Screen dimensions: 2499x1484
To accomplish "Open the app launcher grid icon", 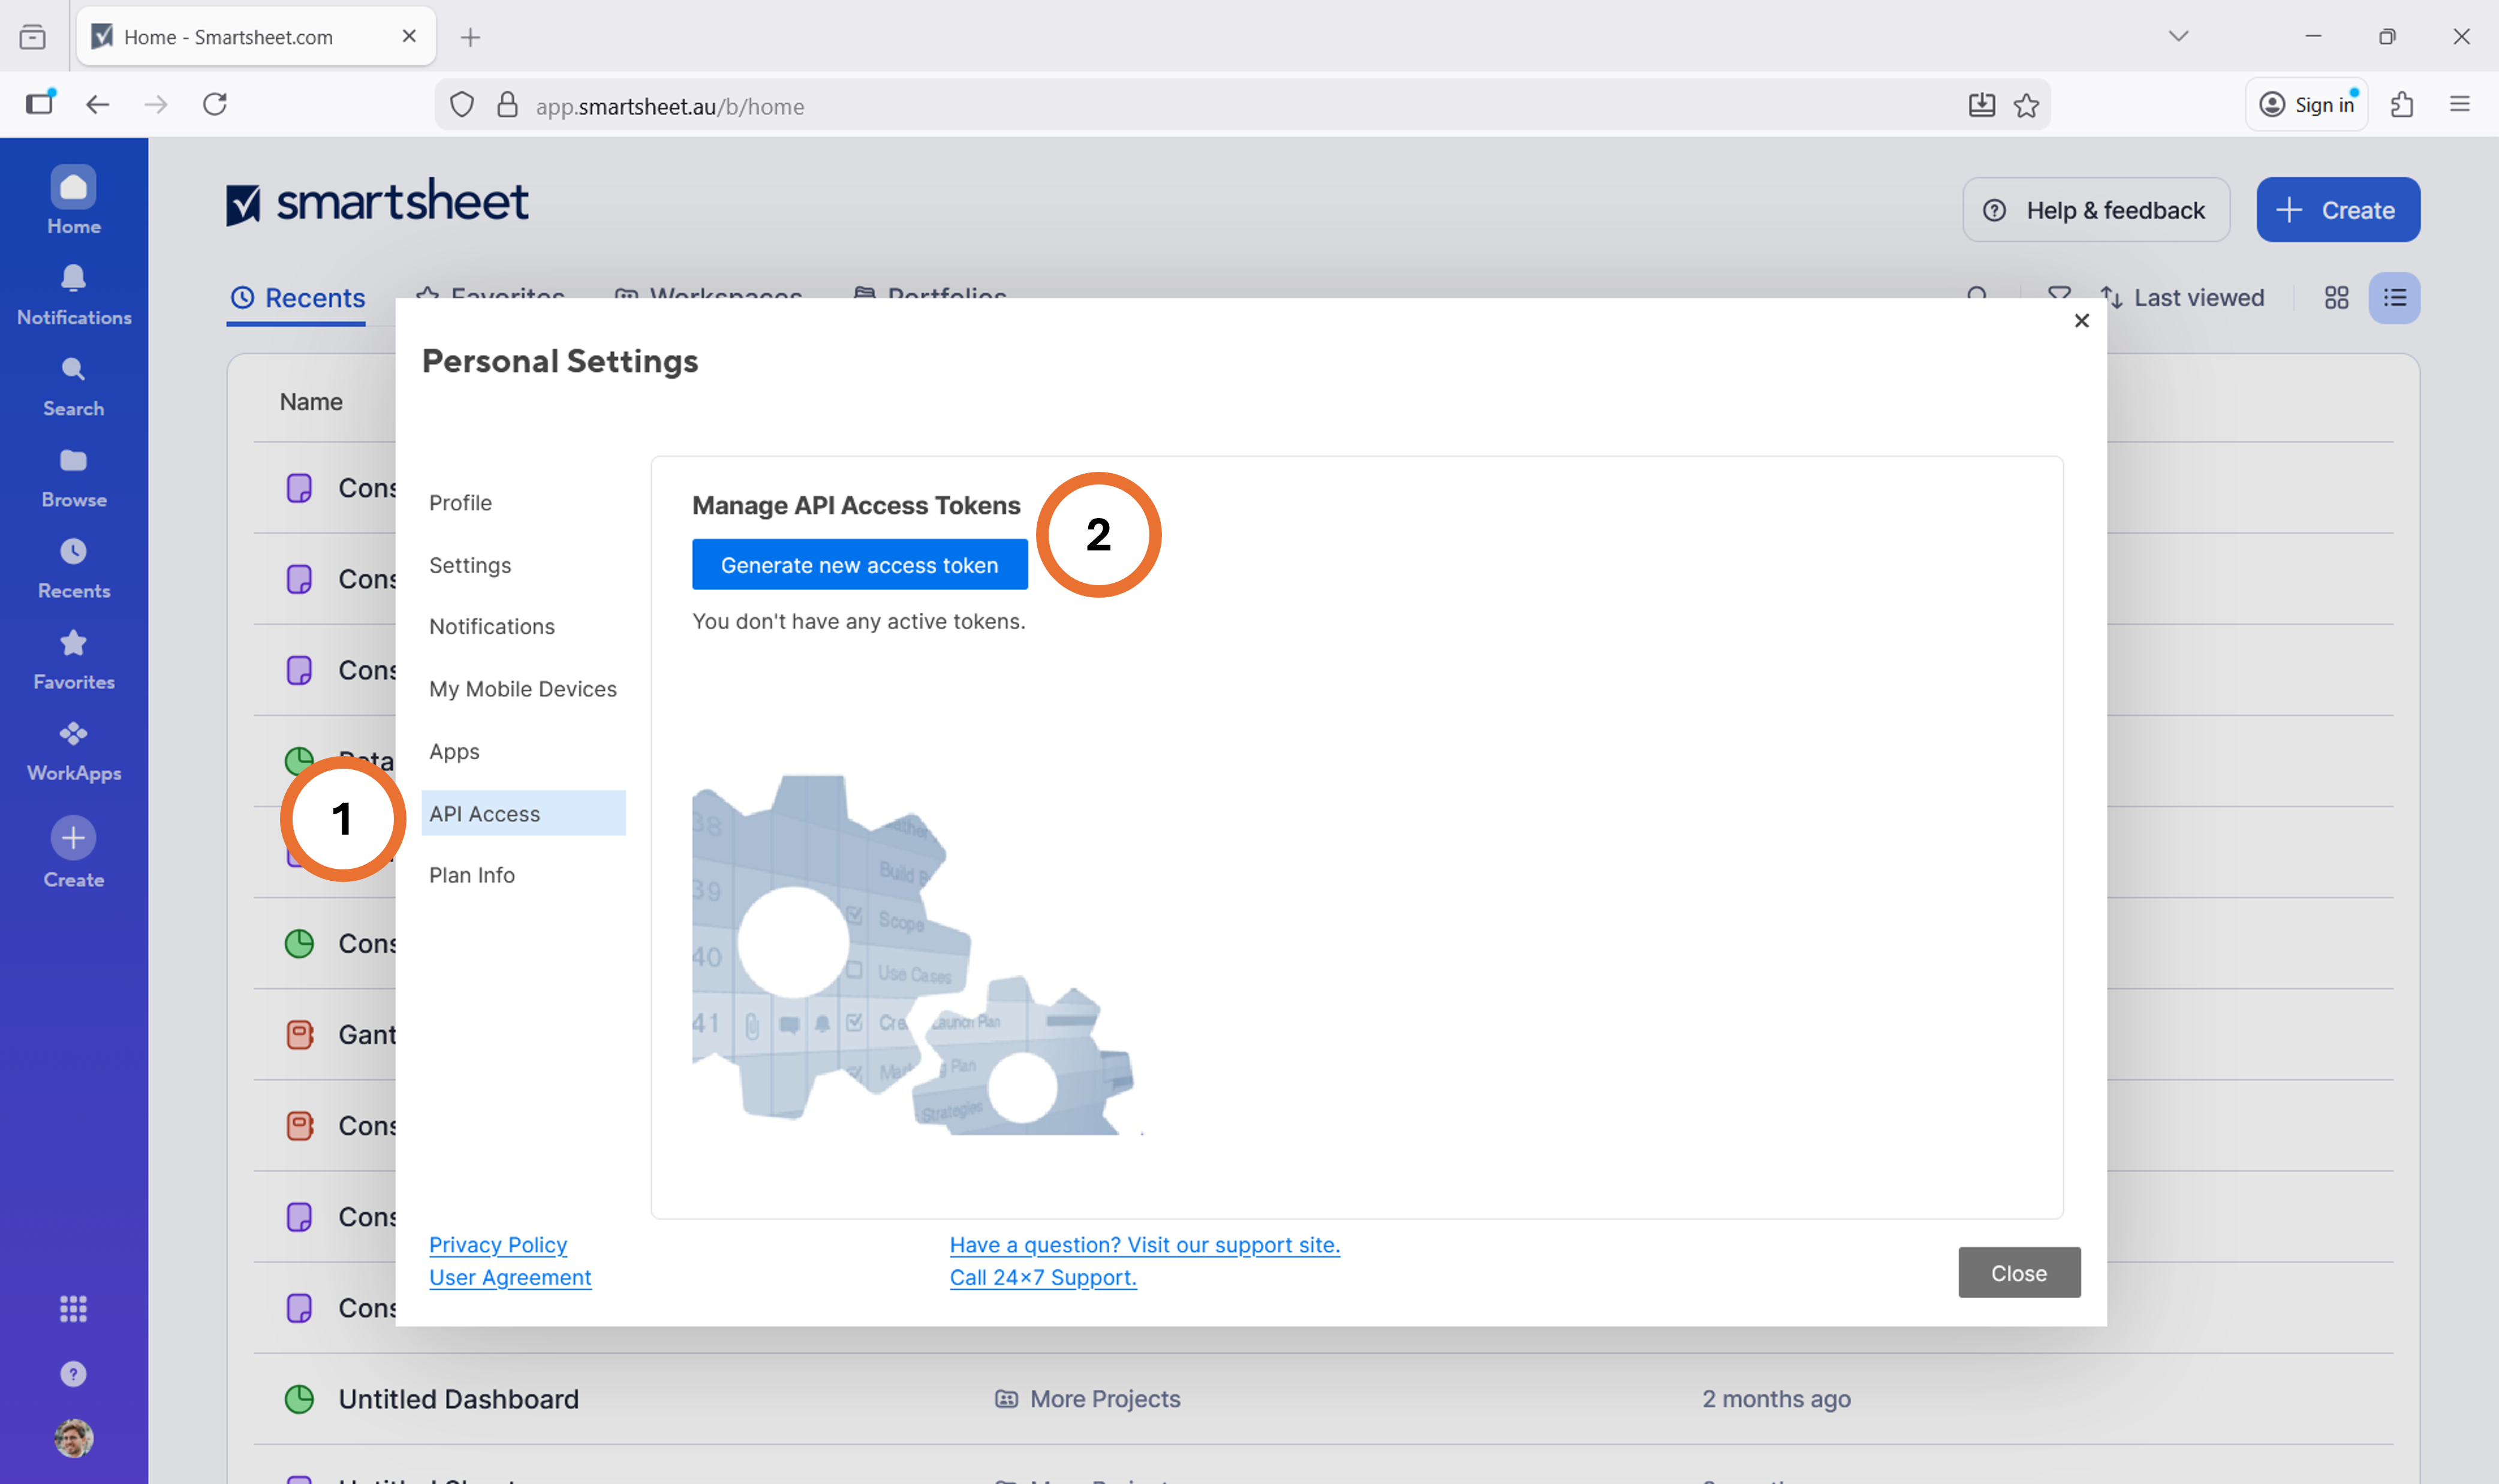I will pyautogui.click(x=73, y=1308).
